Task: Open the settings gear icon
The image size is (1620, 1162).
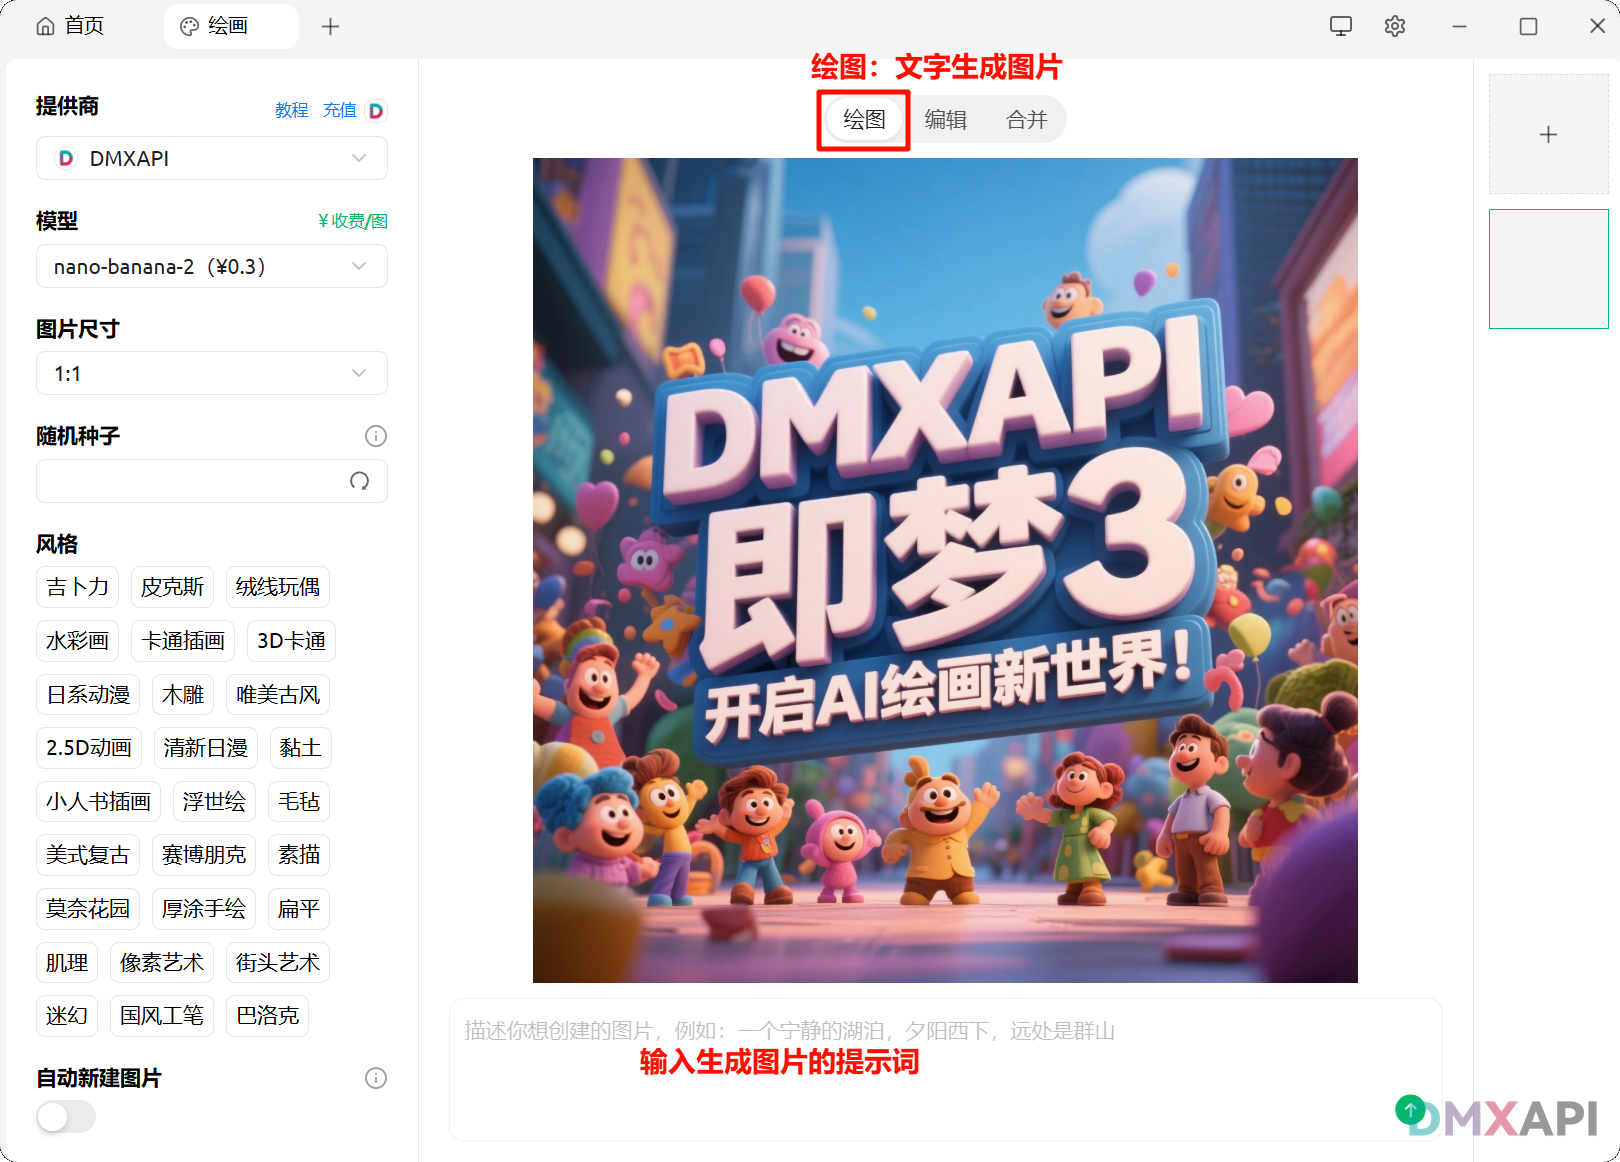Action: click(x=1395, y=26)
